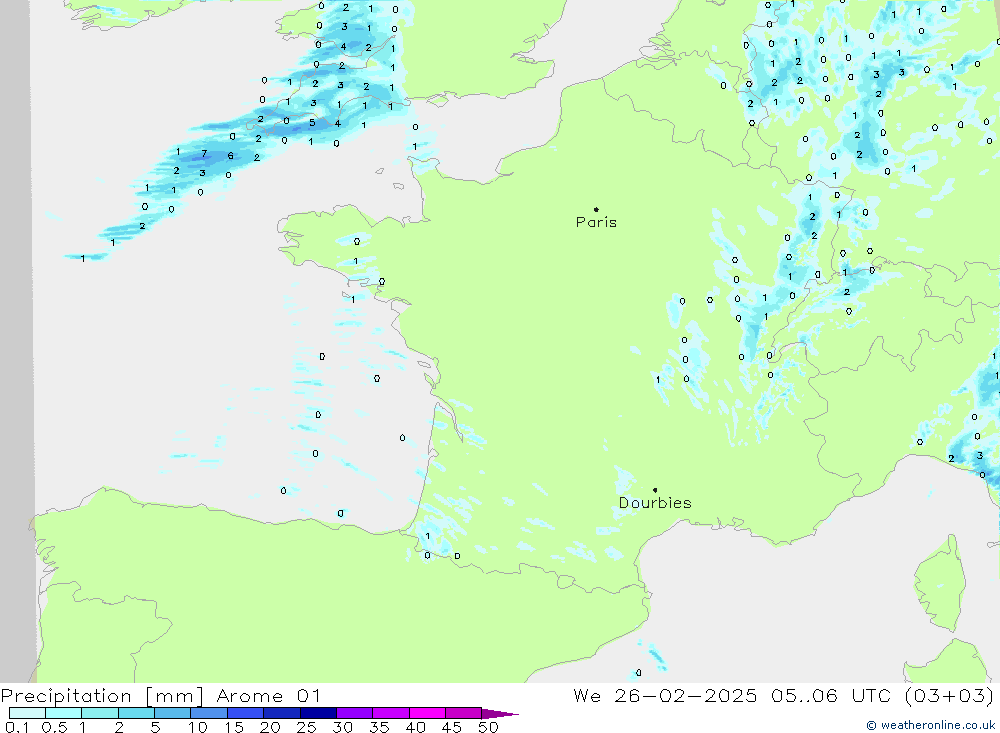Click the '7' precipitation value over the sea
The height and width of the screenshot is (733, 1000).
(204, 153)
